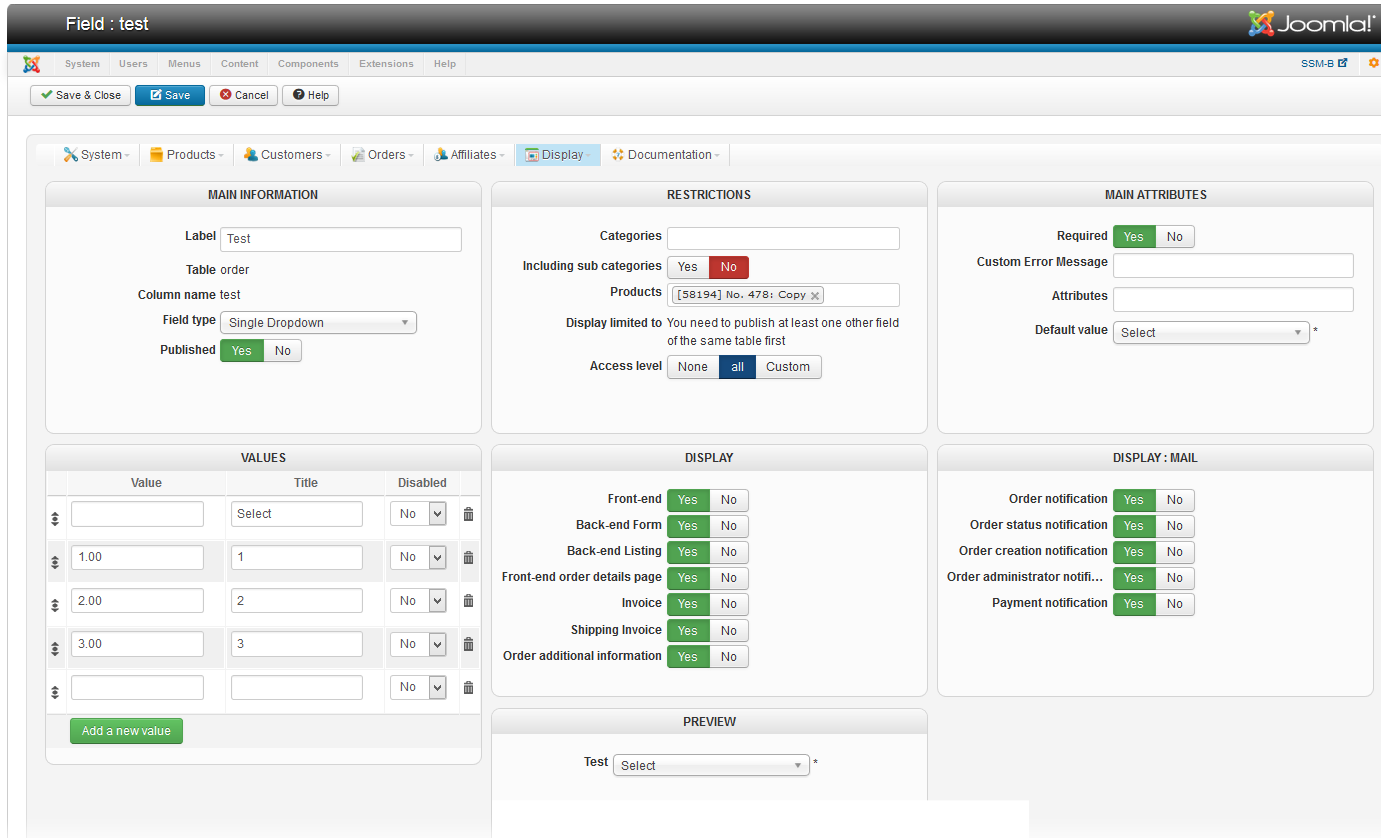Cancel editing the field
1381x838 pixels.
pyautogui.click(x=243, y=95)
